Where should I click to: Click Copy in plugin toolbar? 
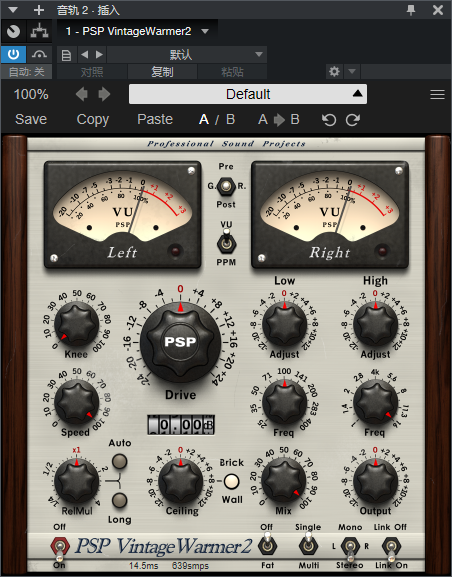pyautogui.click(x=93, y=119)
